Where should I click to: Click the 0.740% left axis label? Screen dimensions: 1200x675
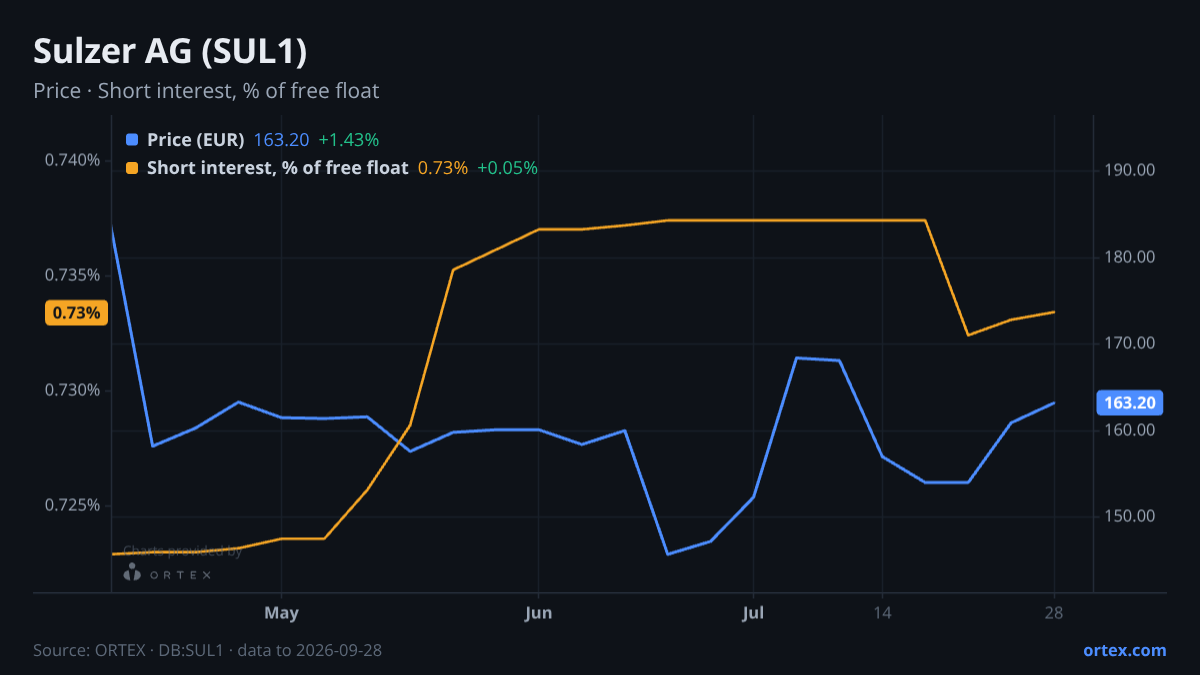(73, 160)
